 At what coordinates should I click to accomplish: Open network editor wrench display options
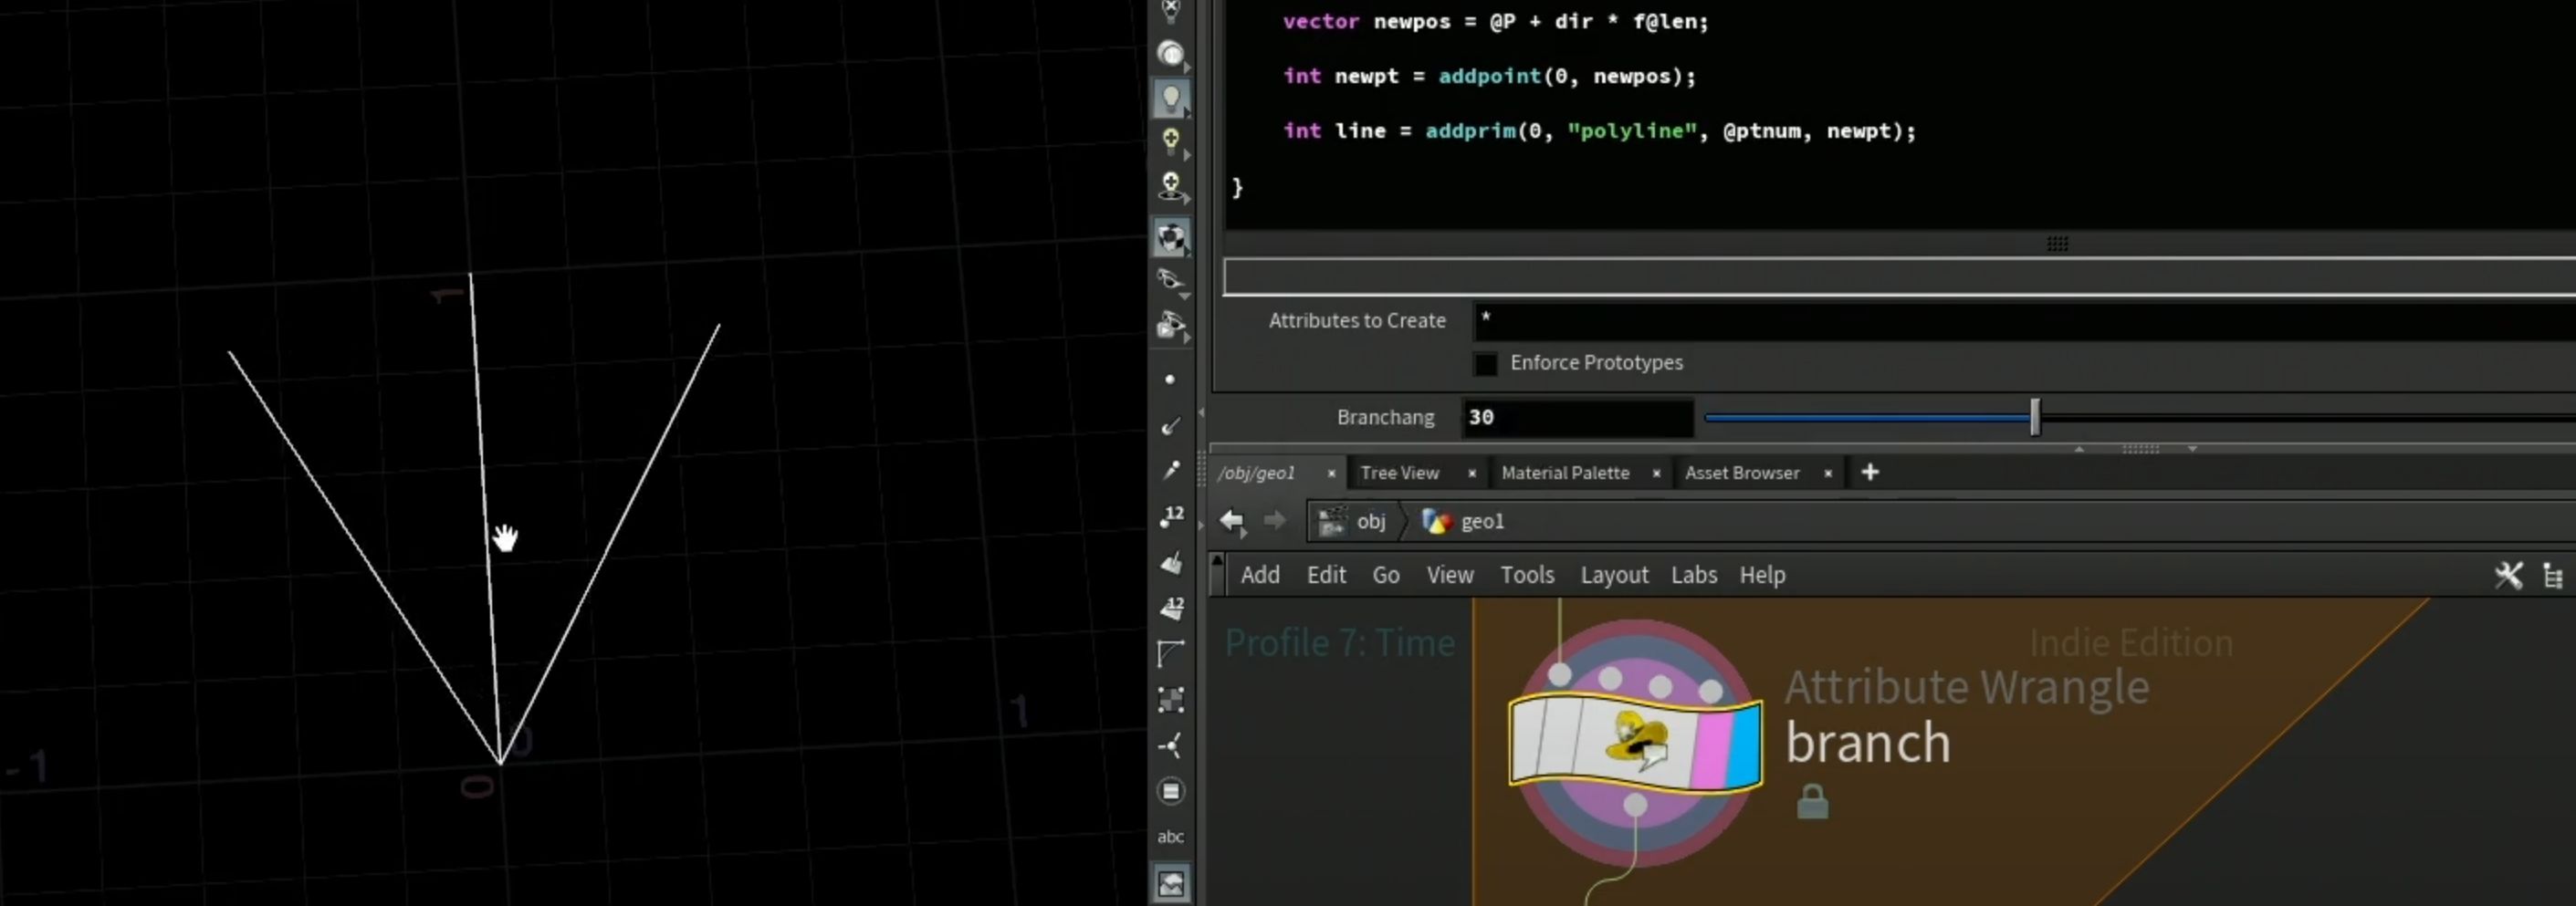point(2508,575)
